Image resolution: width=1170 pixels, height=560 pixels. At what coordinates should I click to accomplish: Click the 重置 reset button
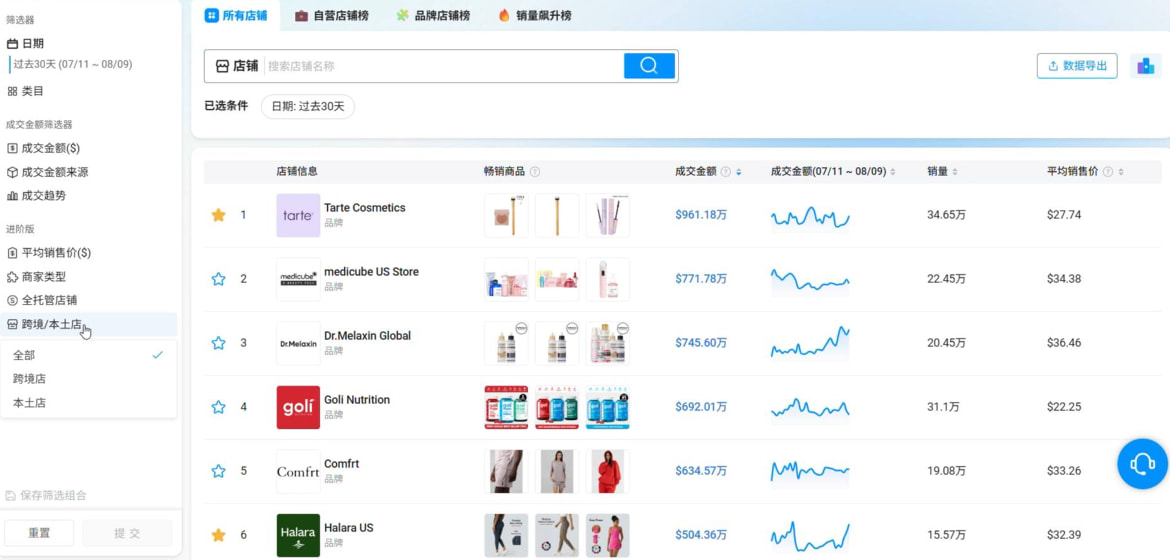coord(39,533)
